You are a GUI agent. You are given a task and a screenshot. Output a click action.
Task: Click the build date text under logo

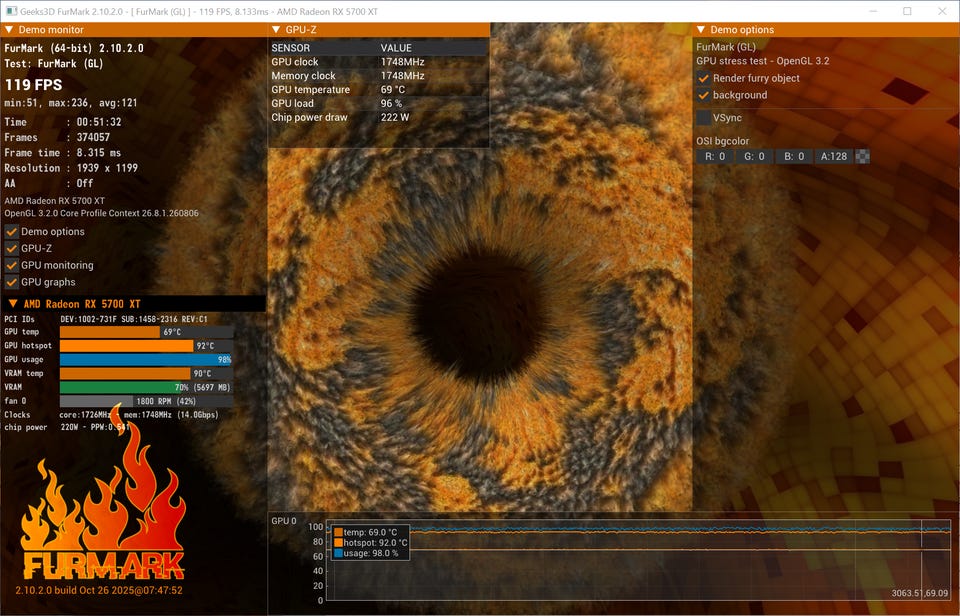99,590
